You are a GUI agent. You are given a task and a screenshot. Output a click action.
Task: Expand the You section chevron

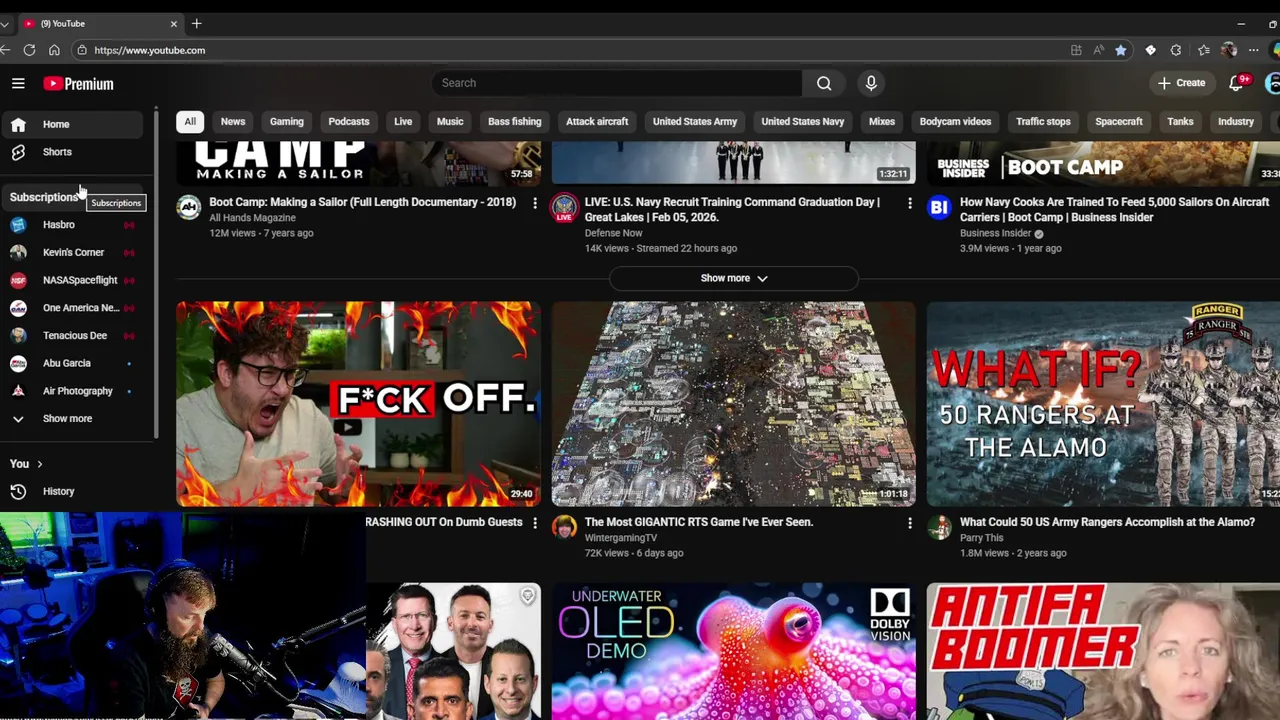tap(39, 464)
